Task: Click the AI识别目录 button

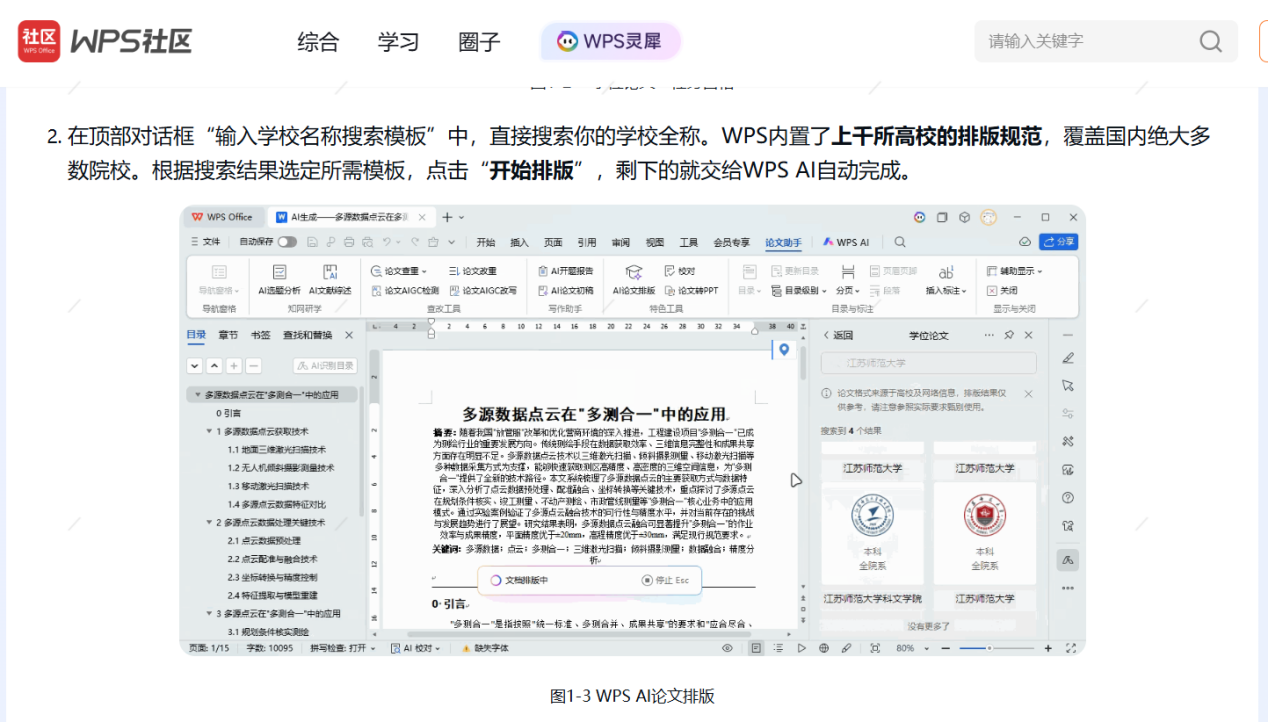Action: click(x=325, y=366)
